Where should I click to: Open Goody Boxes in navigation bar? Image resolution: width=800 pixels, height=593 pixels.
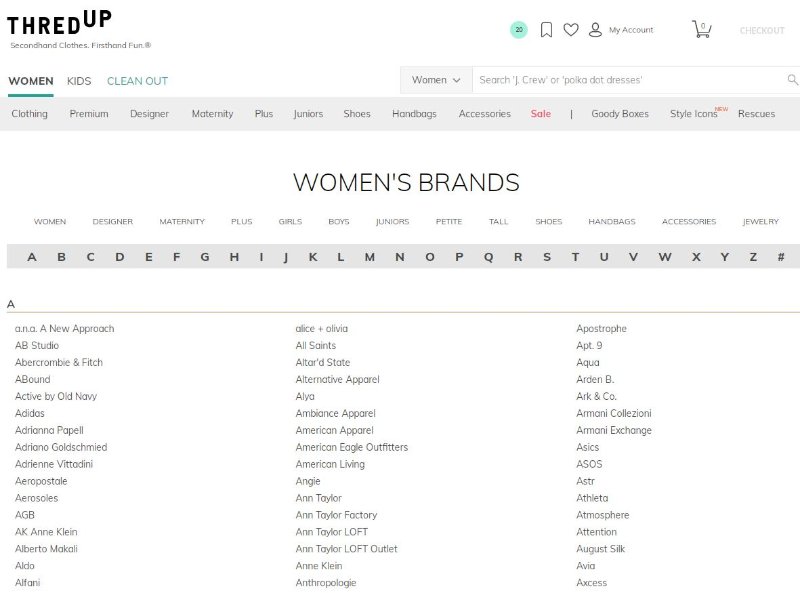click(x=620, y=114)
